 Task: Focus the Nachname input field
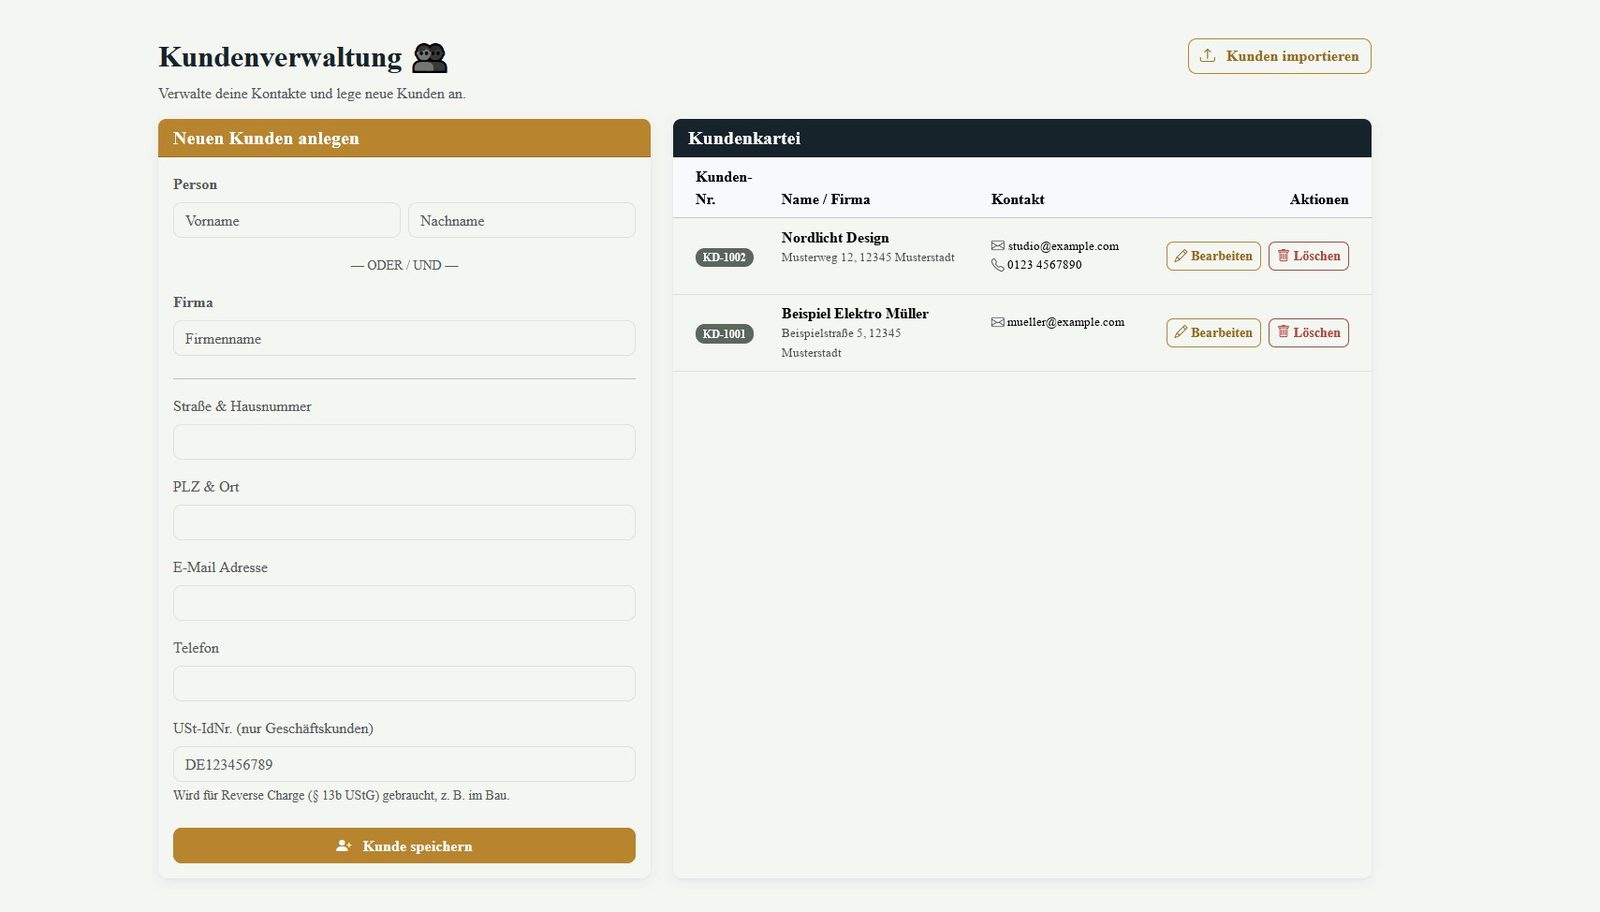521,220
